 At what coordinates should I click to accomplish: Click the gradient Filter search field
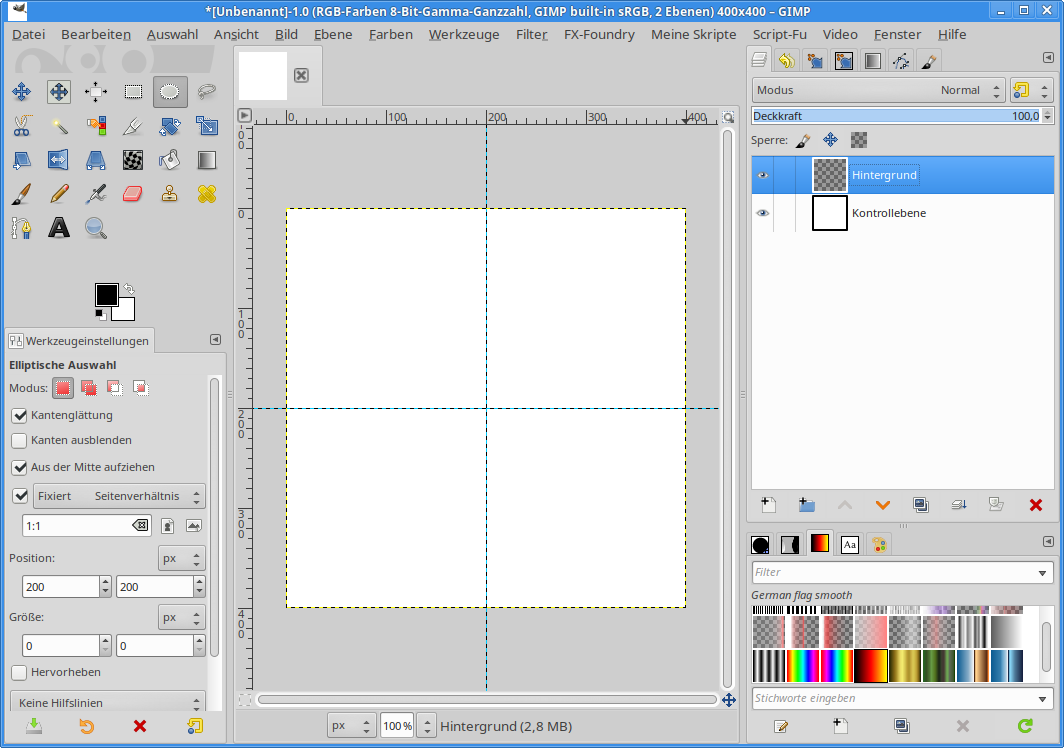[892, 572]
